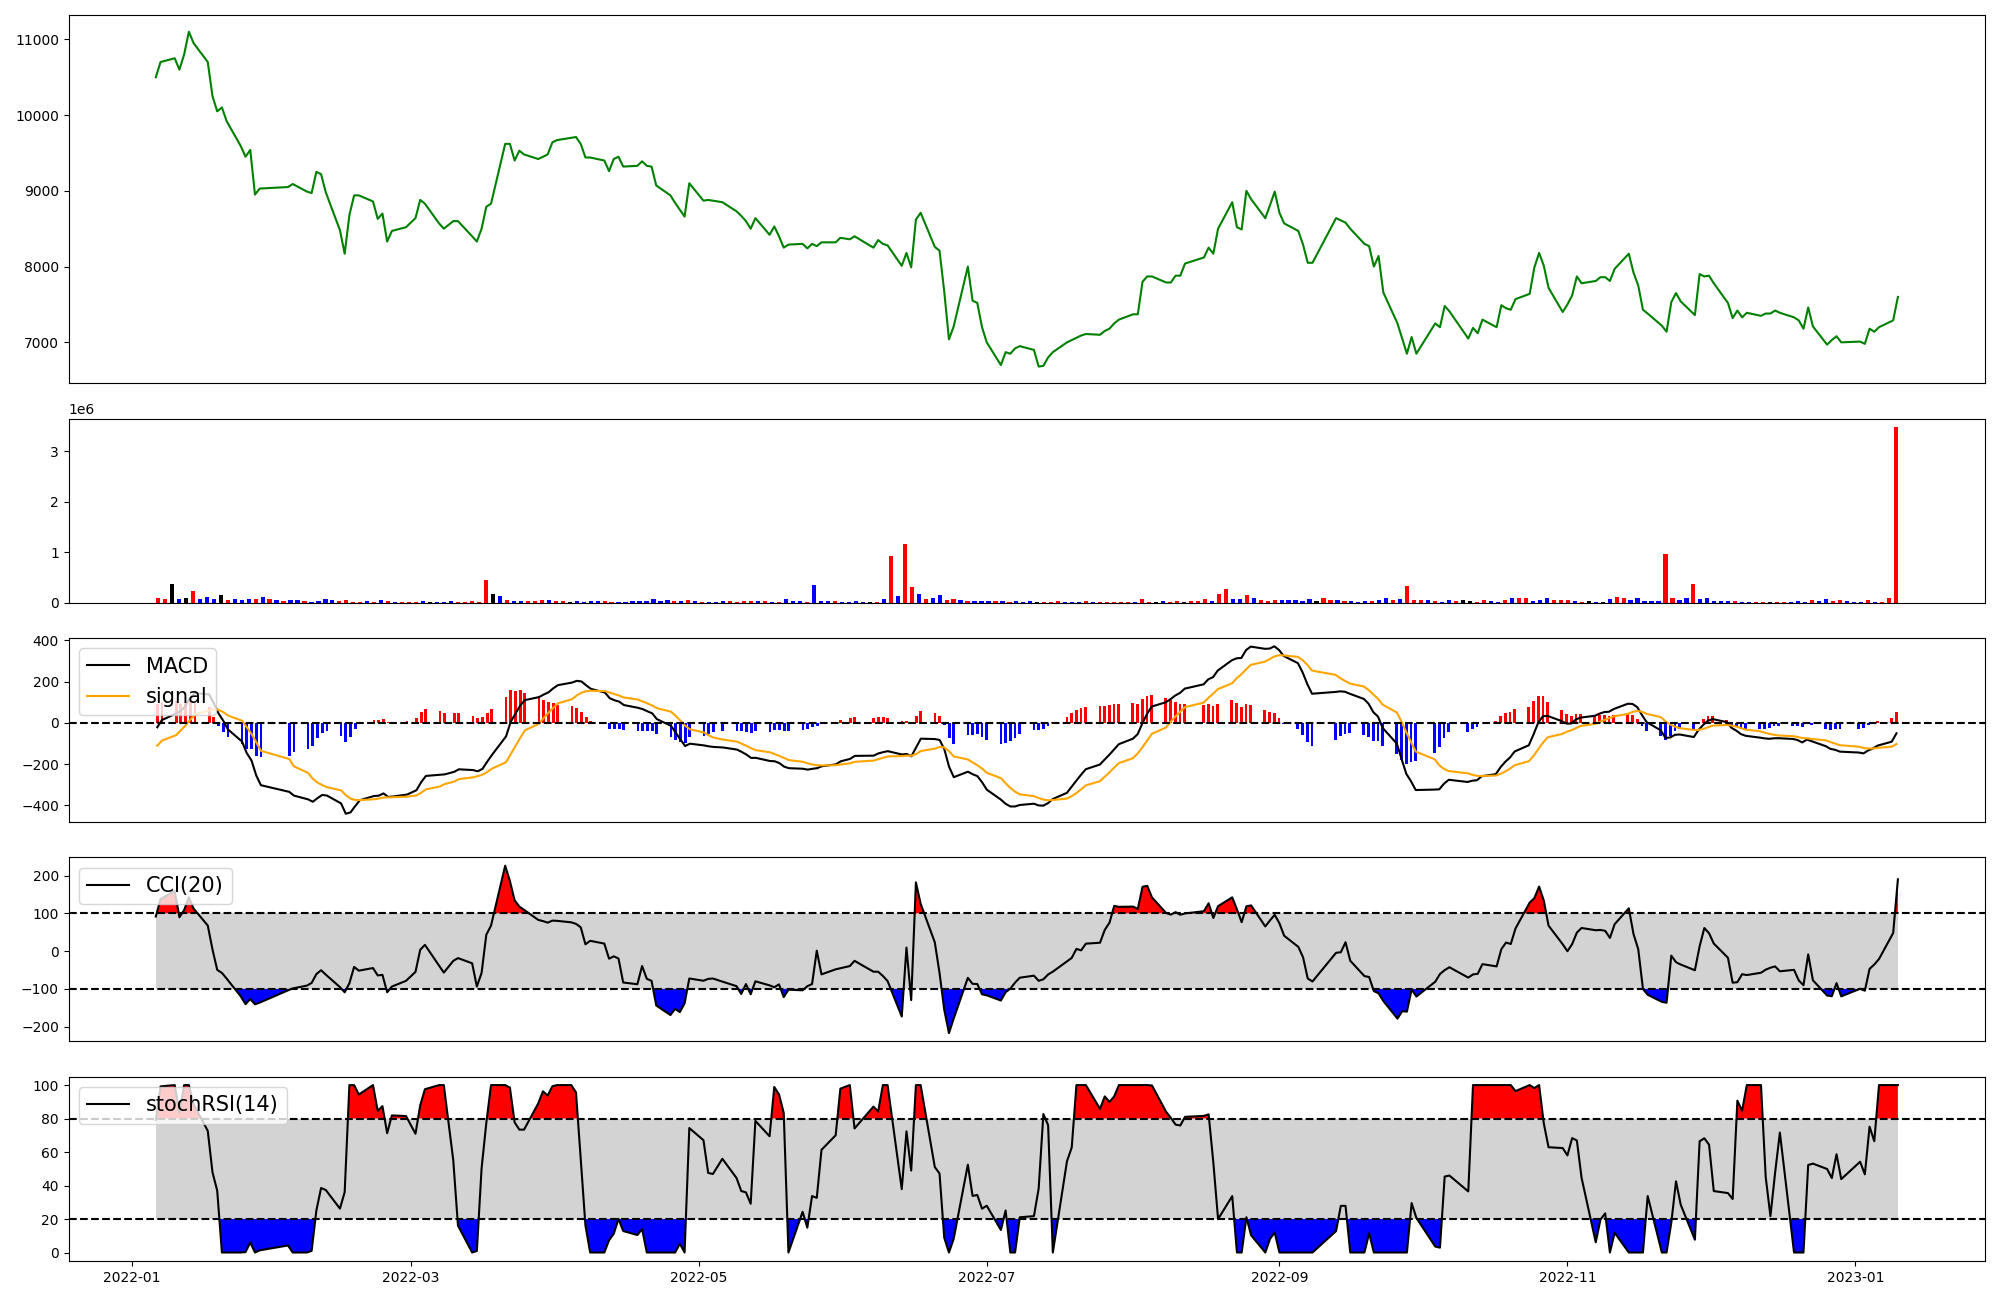Viewport: 2000px width, 1300px height.
Task: Click the orange signal legend line
Action: point(108,696)
